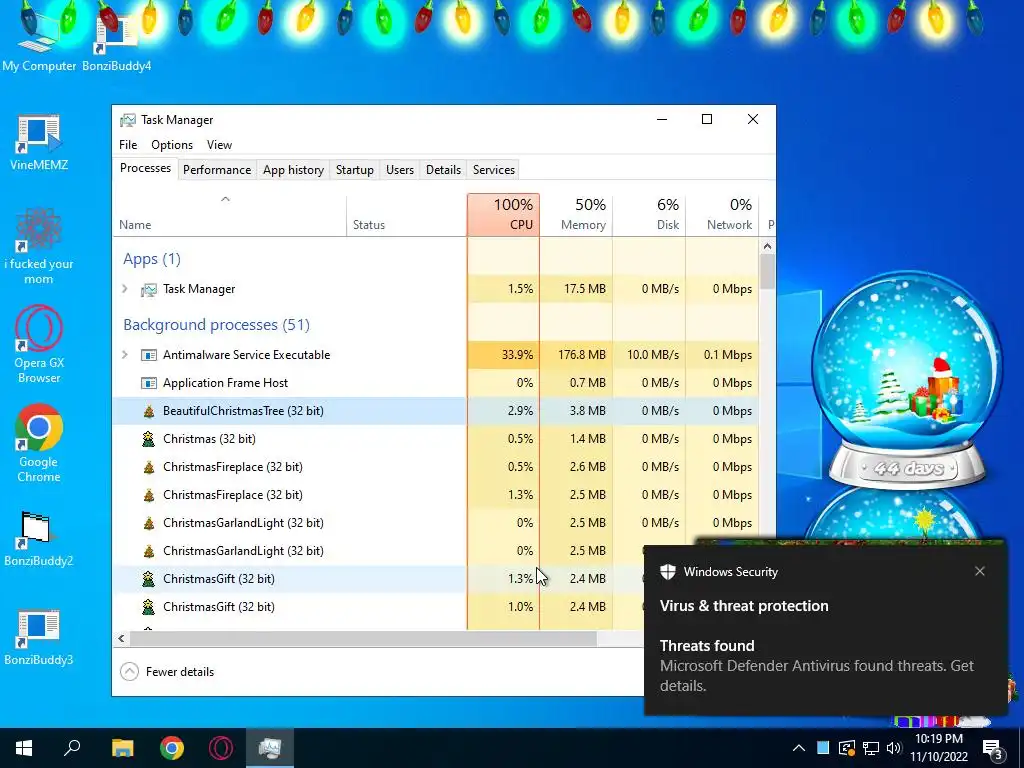
Task: Switch to the Startup tab
Action: click(x=355, y=170)
